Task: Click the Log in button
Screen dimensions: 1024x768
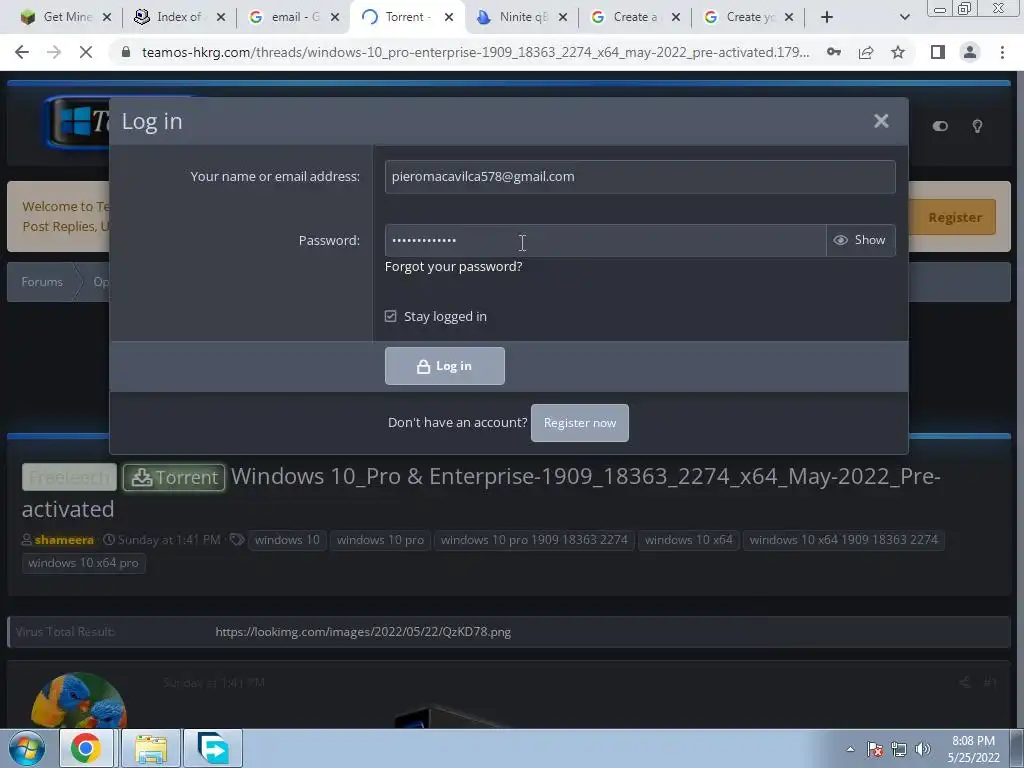Action: pyautogui.click(x=445, y=366)
